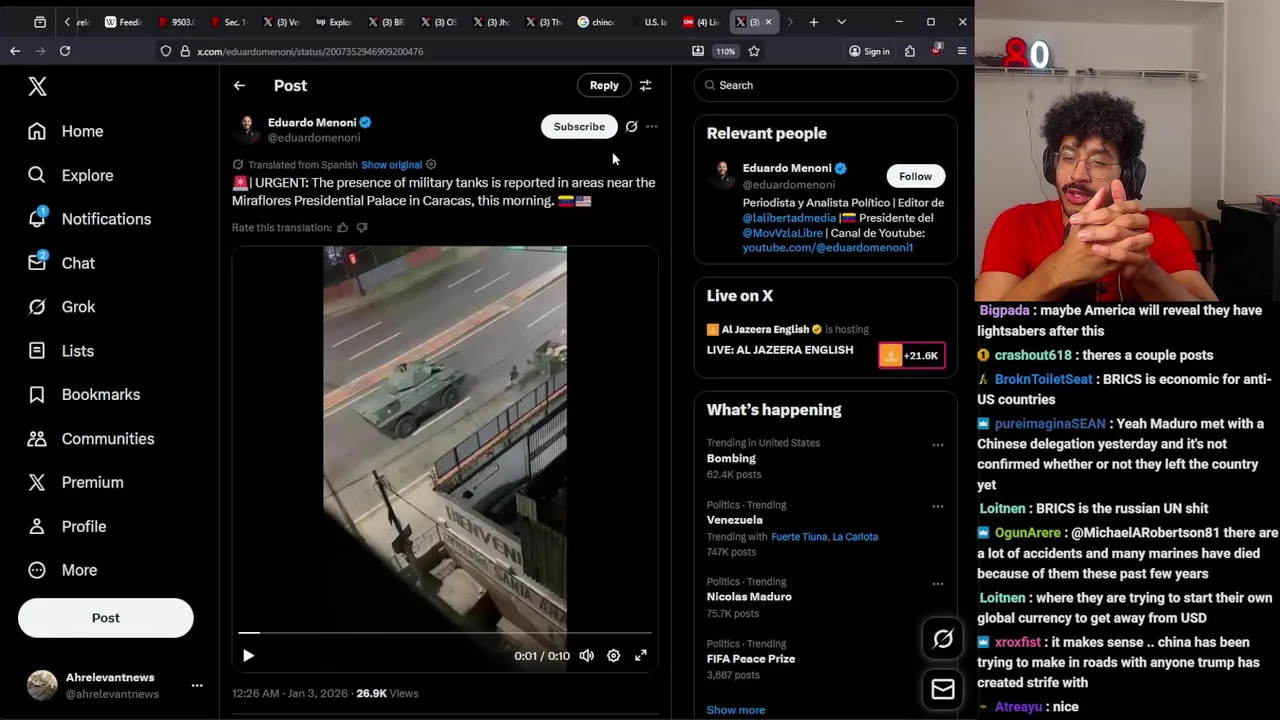Open the Explore page
Viewport: 1280px width, 720px height.
[x=71, y=175]
